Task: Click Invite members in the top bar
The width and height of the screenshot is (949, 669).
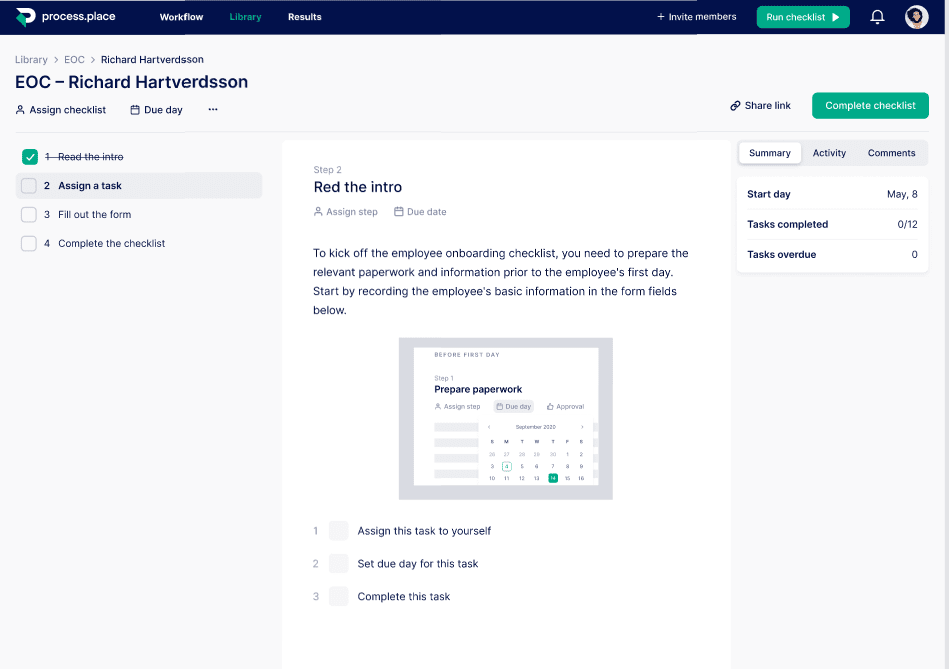Action: (x=697, y=17)
